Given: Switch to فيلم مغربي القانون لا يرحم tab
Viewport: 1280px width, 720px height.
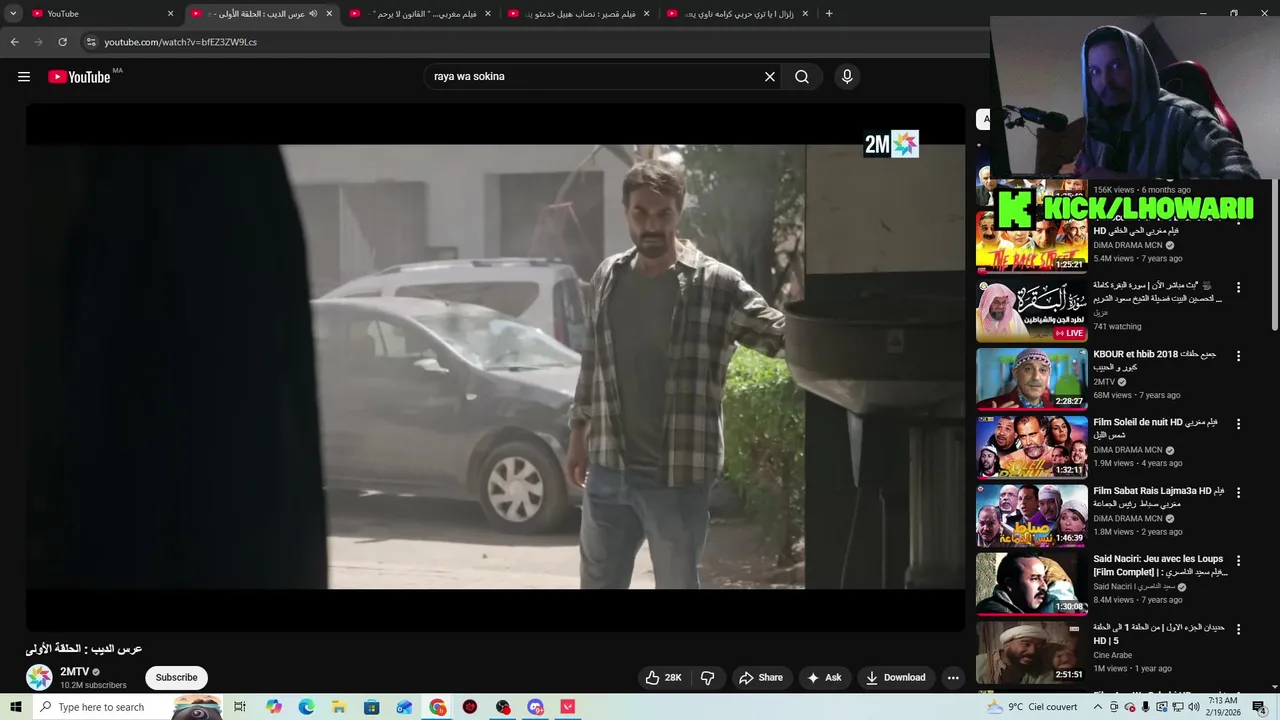Looking at the screenshot, I should [418, 14].
